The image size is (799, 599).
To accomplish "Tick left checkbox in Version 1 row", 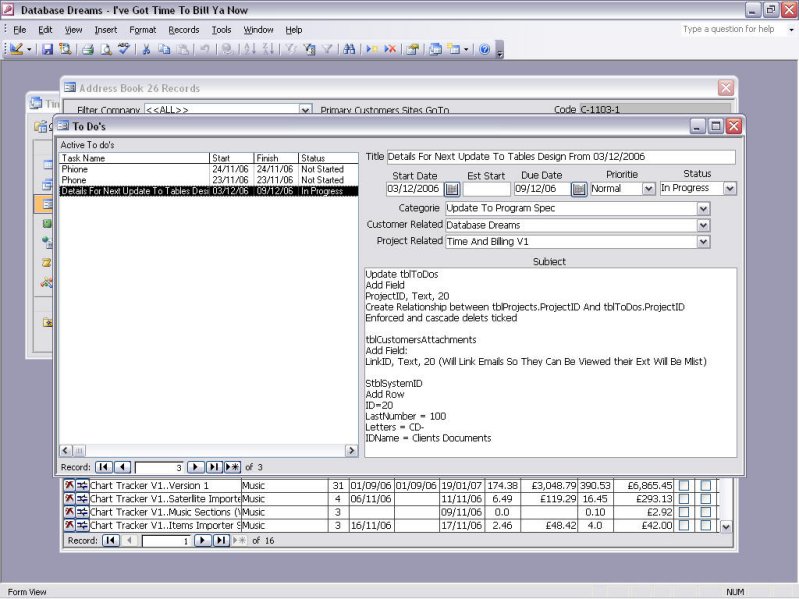I will coord(684,486).
